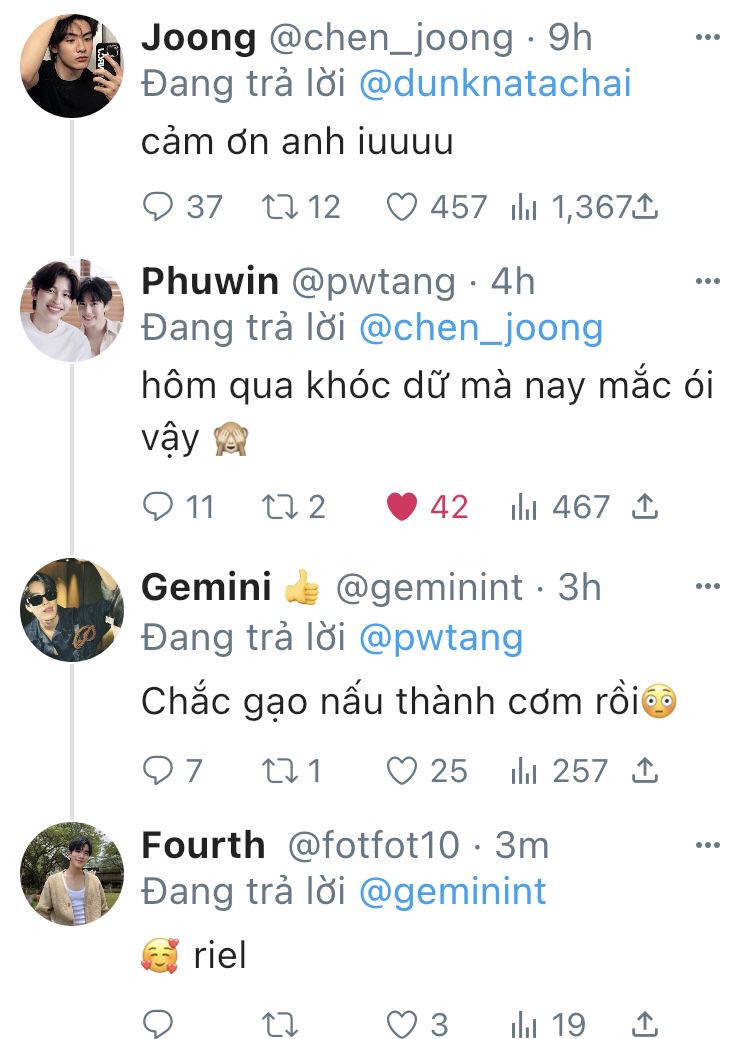Image resolution: width=750 pixels, height=1039 pixels.
Task: Unlike Phuwin's tweet with the red heart
Action: (402, 507)
